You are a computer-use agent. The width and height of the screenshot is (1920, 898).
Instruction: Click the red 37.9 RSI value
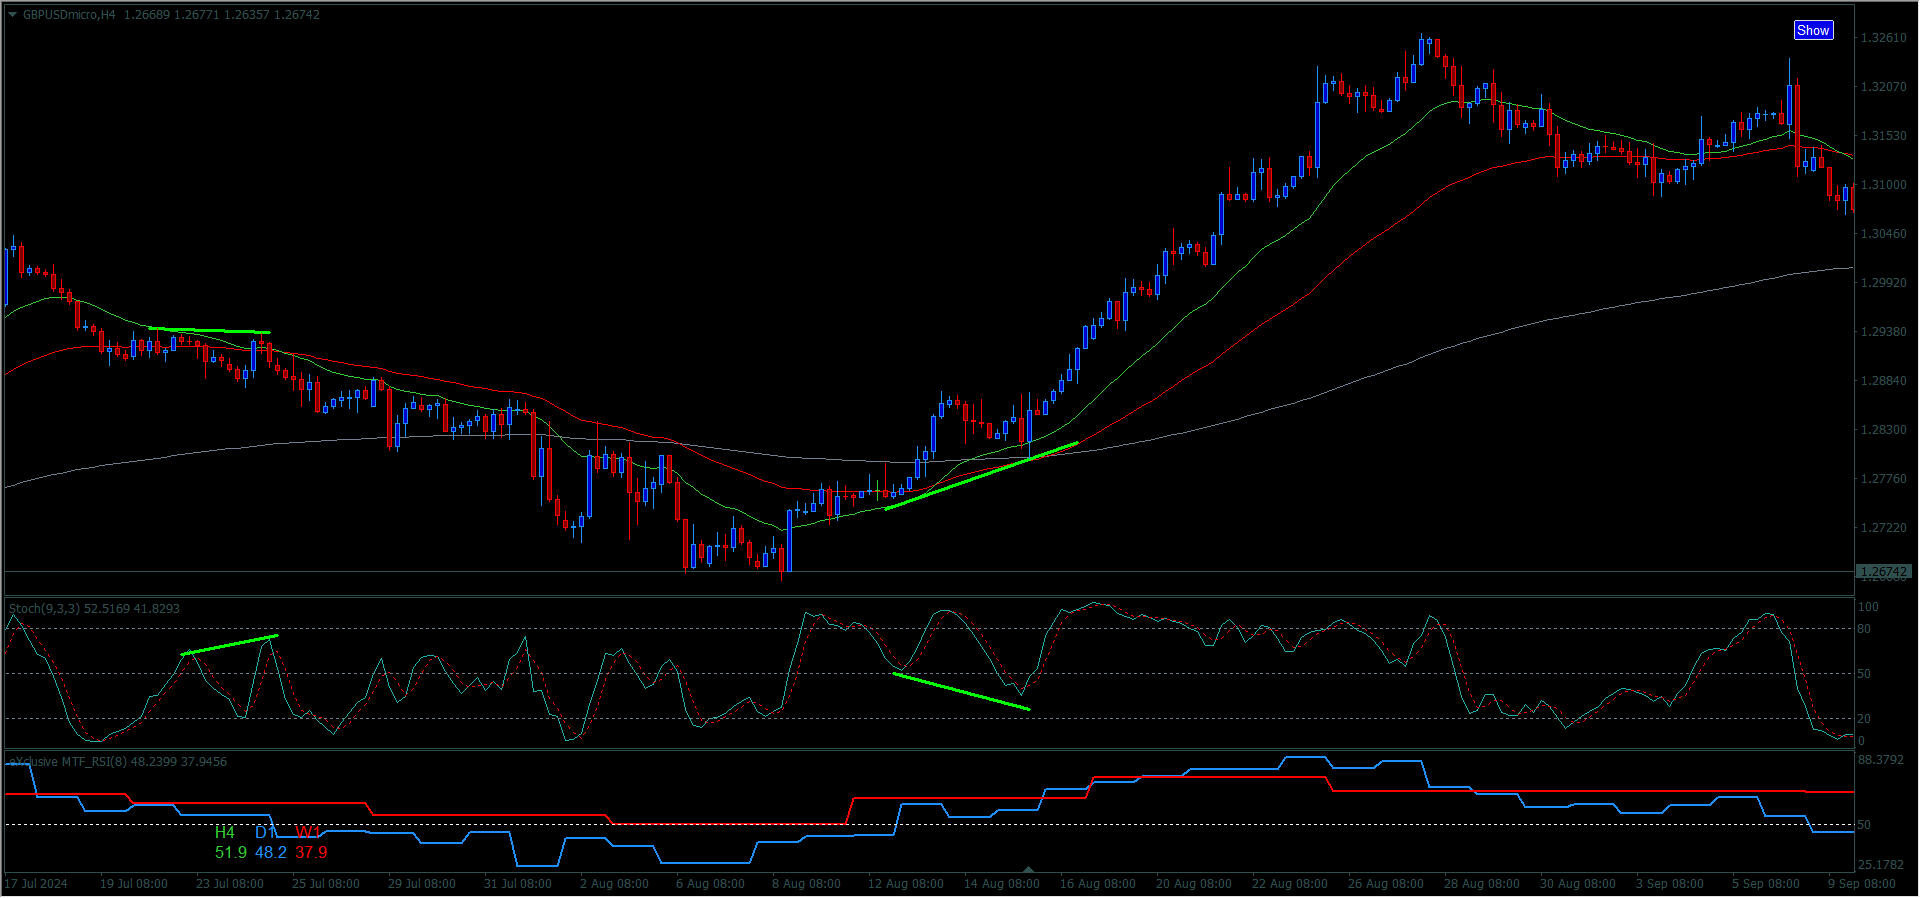pos(311,852)
